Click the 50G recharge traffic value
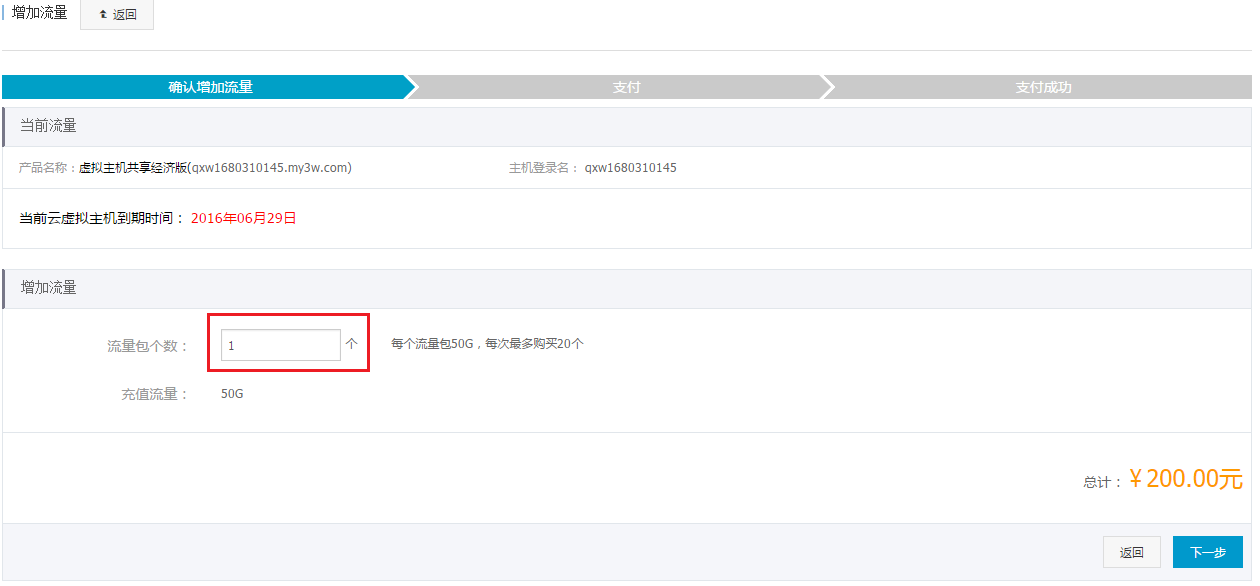 tap(232, 394)
